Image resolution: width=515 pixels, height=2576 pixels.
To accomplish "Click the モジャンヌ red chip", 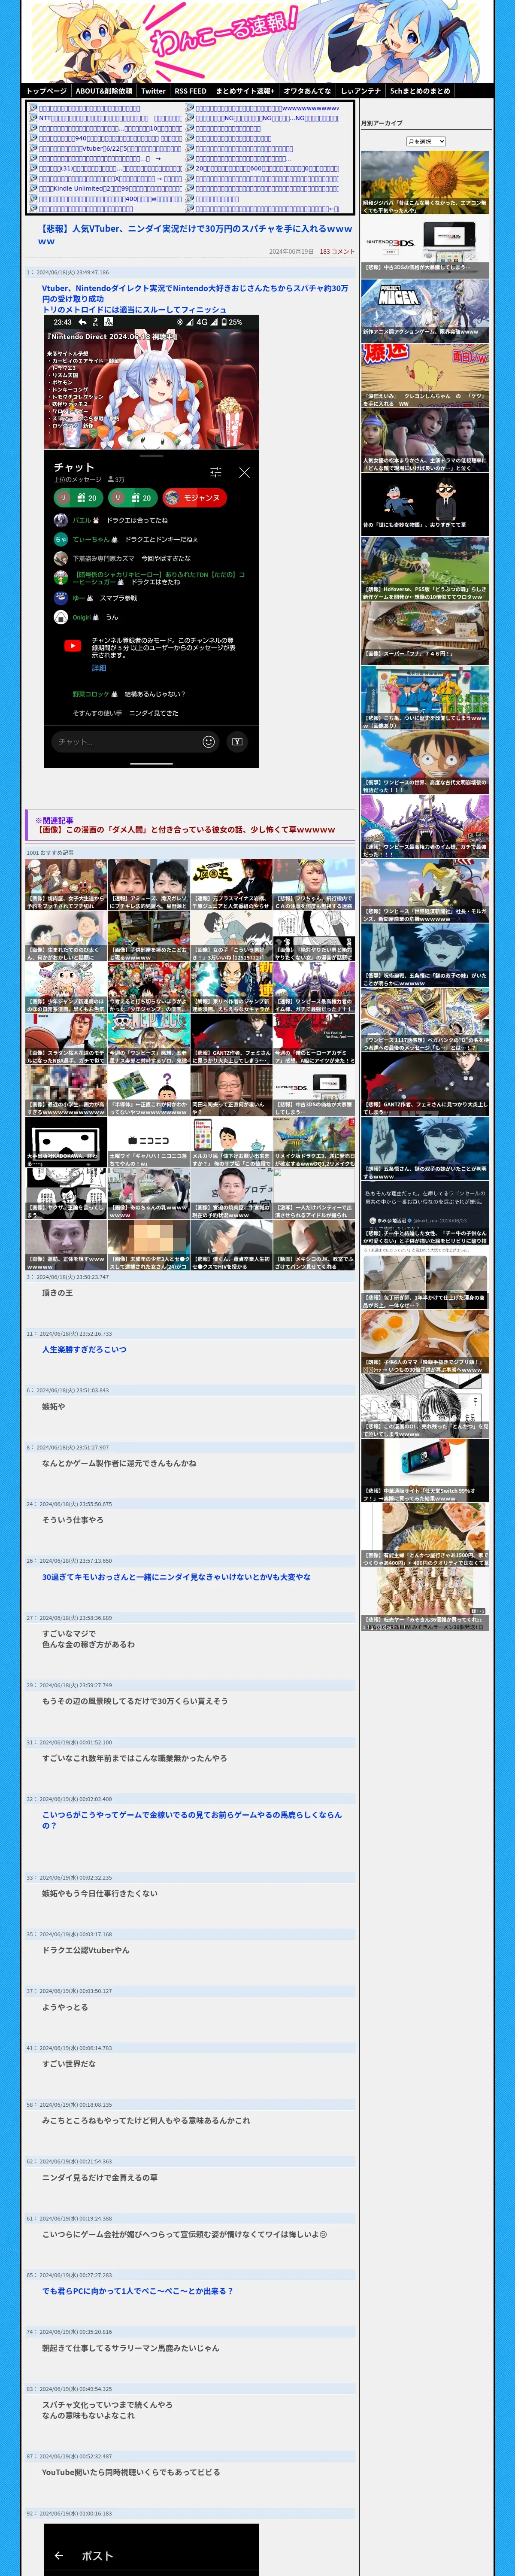I will (194, 497).
